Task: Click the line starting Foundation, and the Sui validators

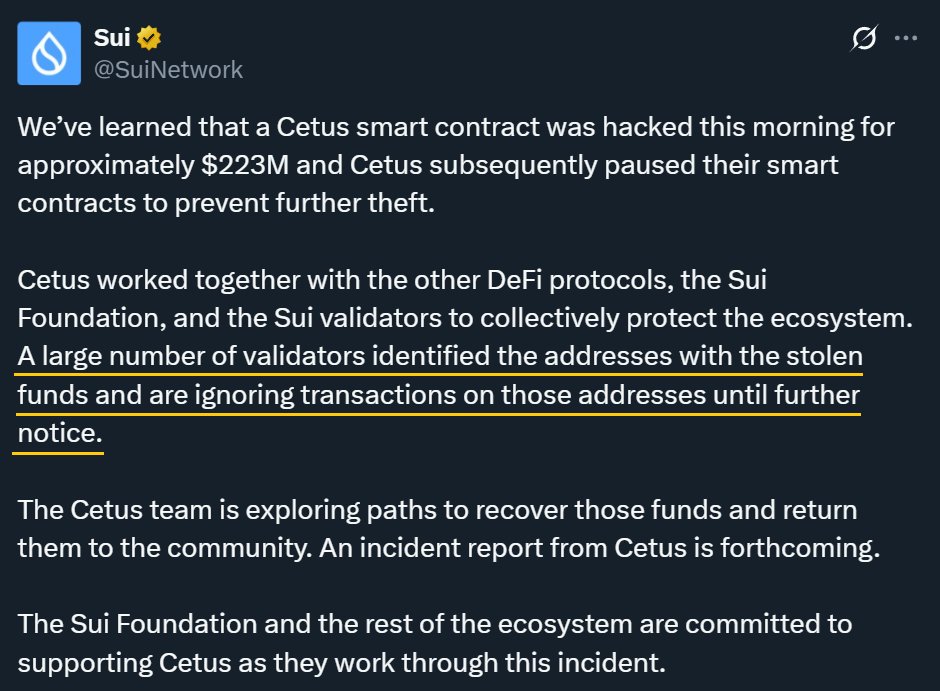Action: click(x=465, y=318)
